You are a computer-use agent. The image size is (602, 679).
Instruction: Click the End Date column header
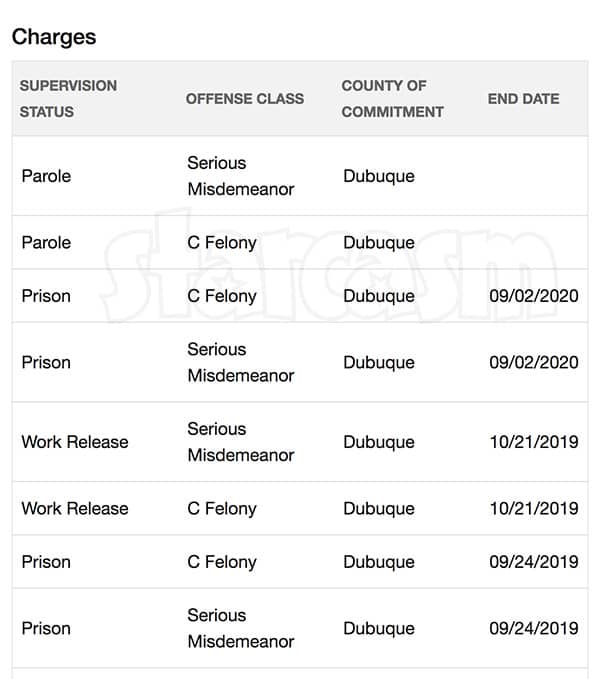pos(523,99)
